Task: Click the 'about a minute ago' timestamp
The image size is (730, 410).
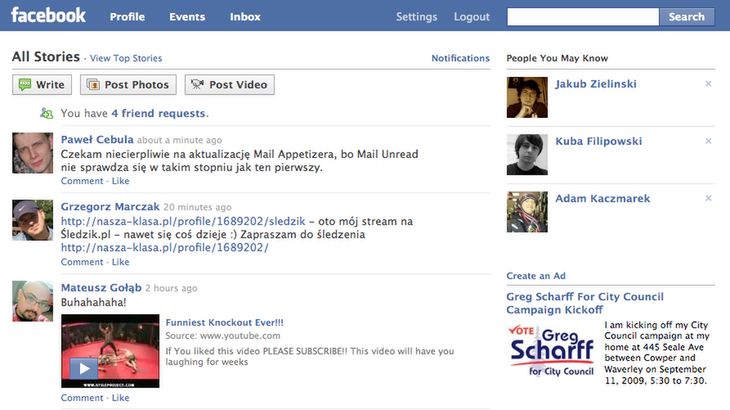Action: (179, 140)
